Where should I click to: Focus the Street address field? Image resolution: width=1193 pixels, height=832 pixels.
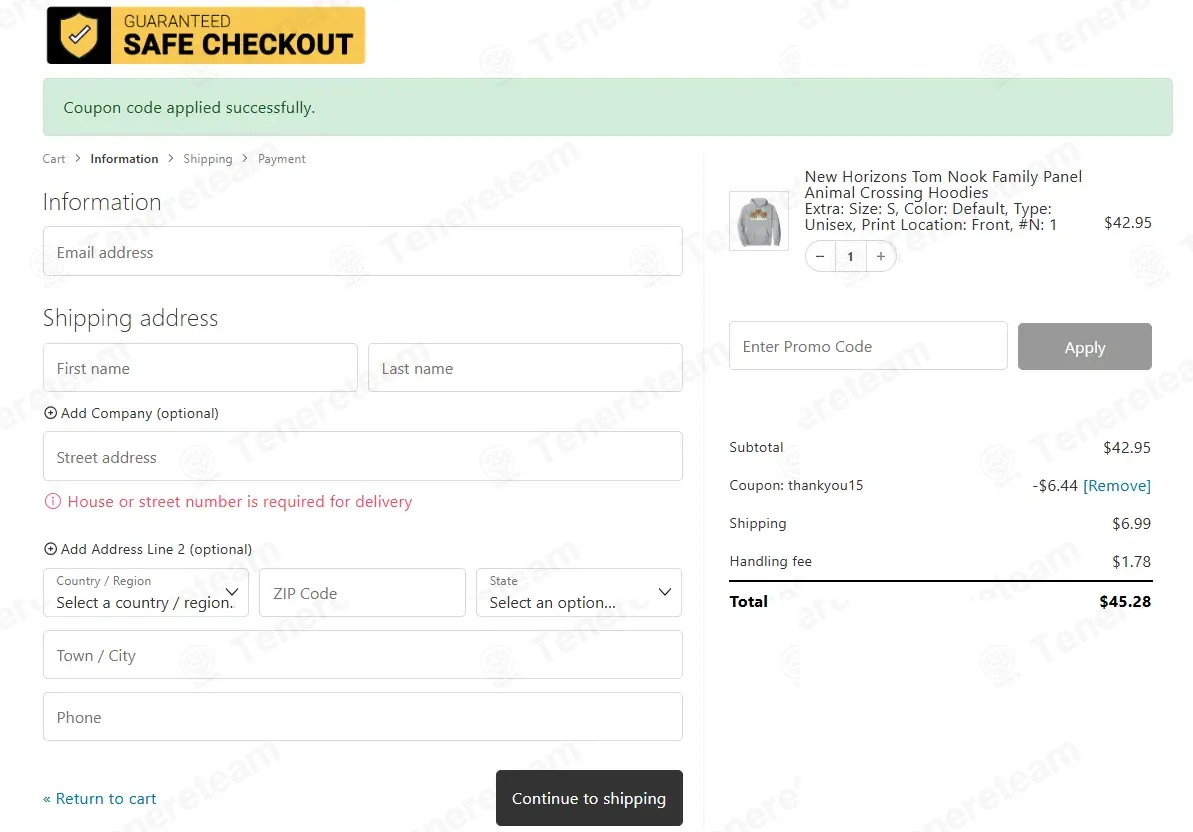[363, 456]
